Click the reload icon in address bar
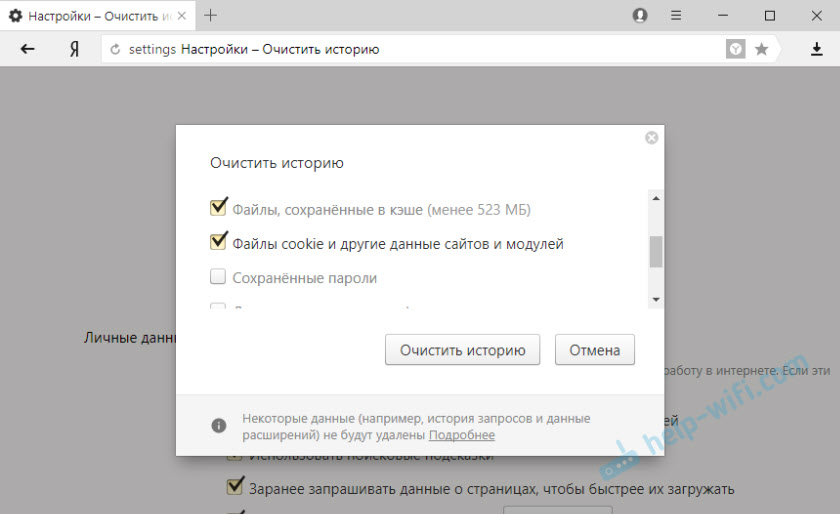 pos(115,49)
